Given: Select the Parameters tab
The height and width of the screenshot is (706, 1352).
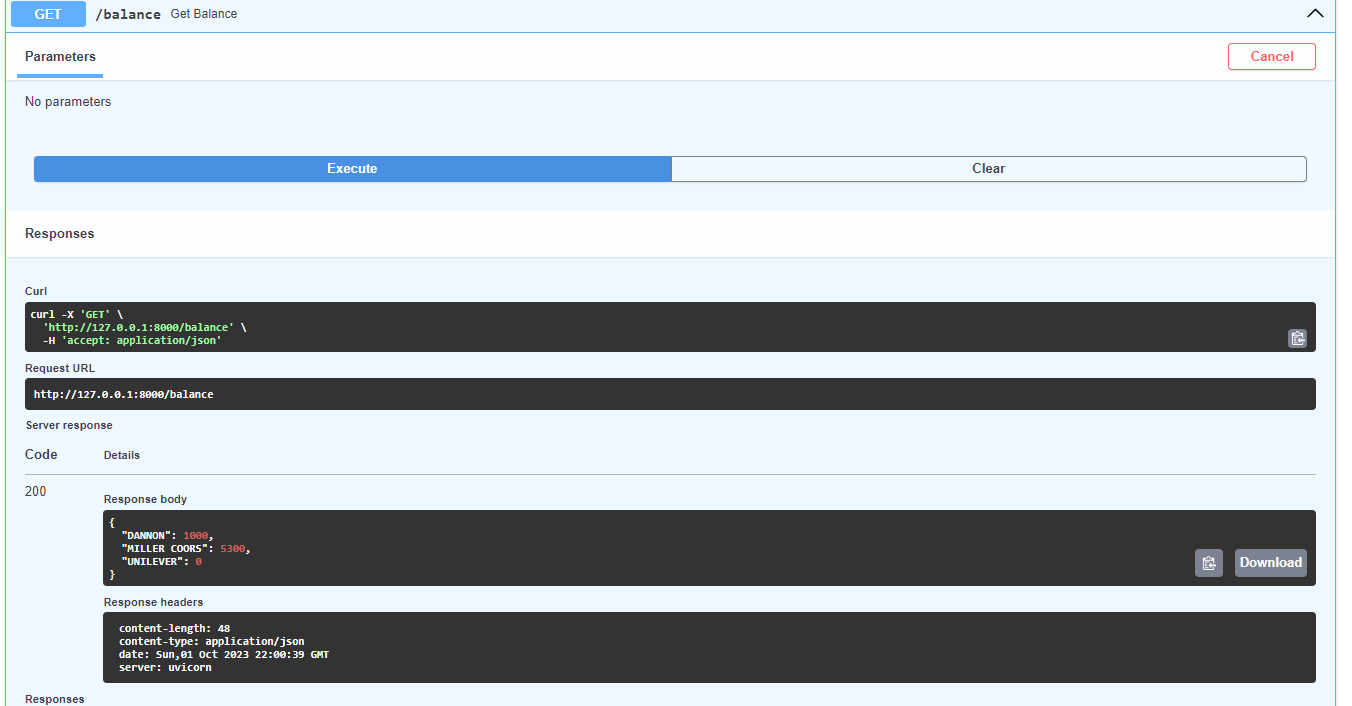Looking at the screenshot, I should pos(60,57).
